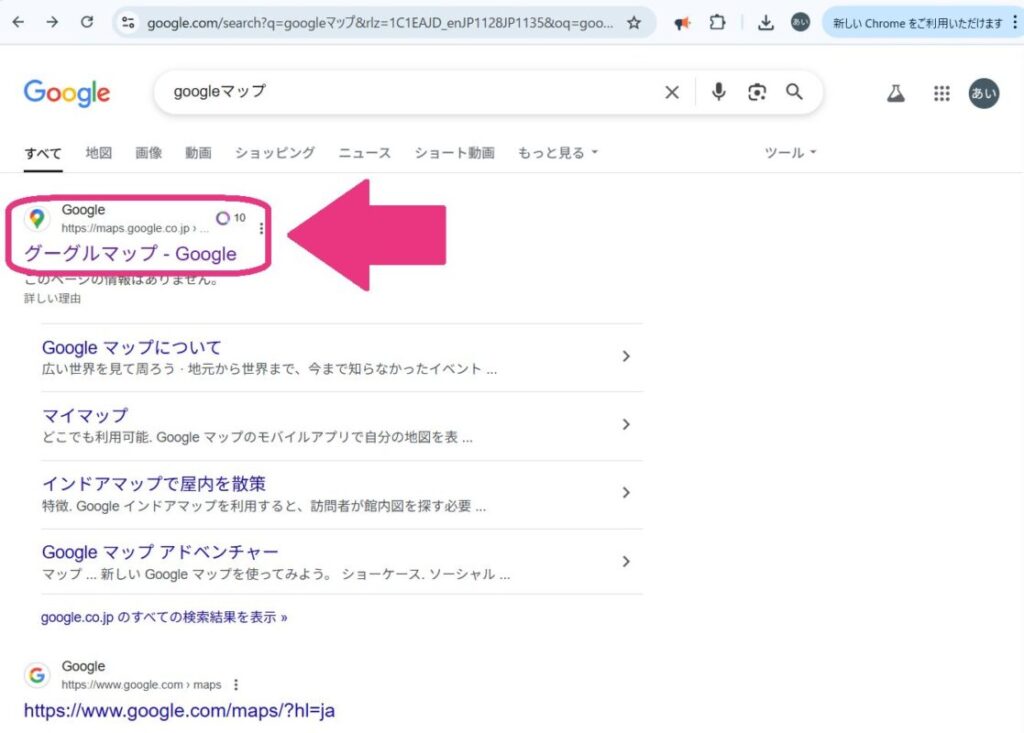Expand the もっと見る dropdown

[x=558, y=153]
